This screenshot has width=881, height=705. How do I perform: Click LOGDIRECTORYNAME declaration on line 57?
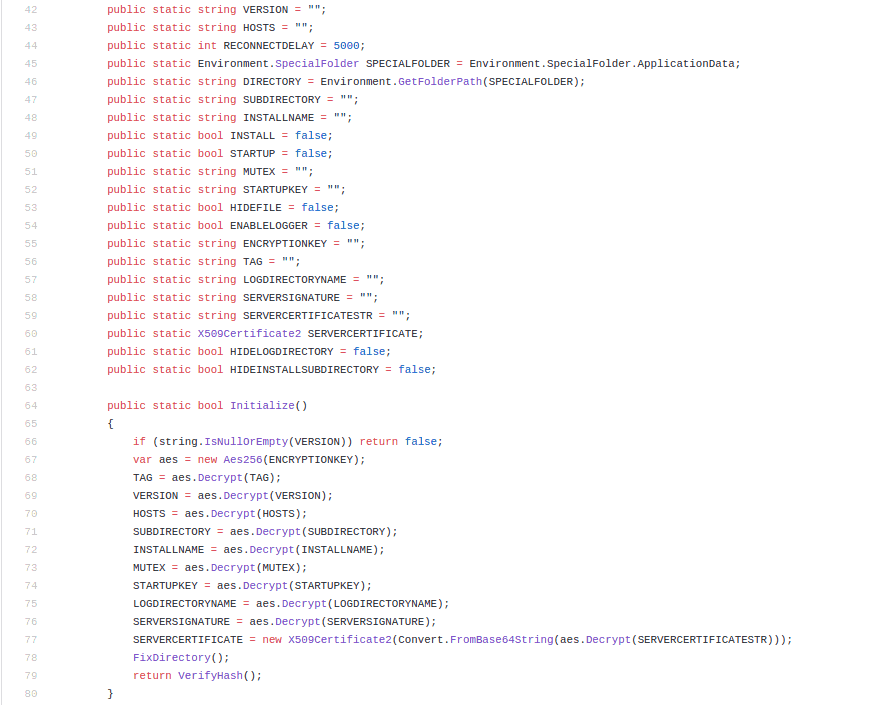tap(294, 279)
